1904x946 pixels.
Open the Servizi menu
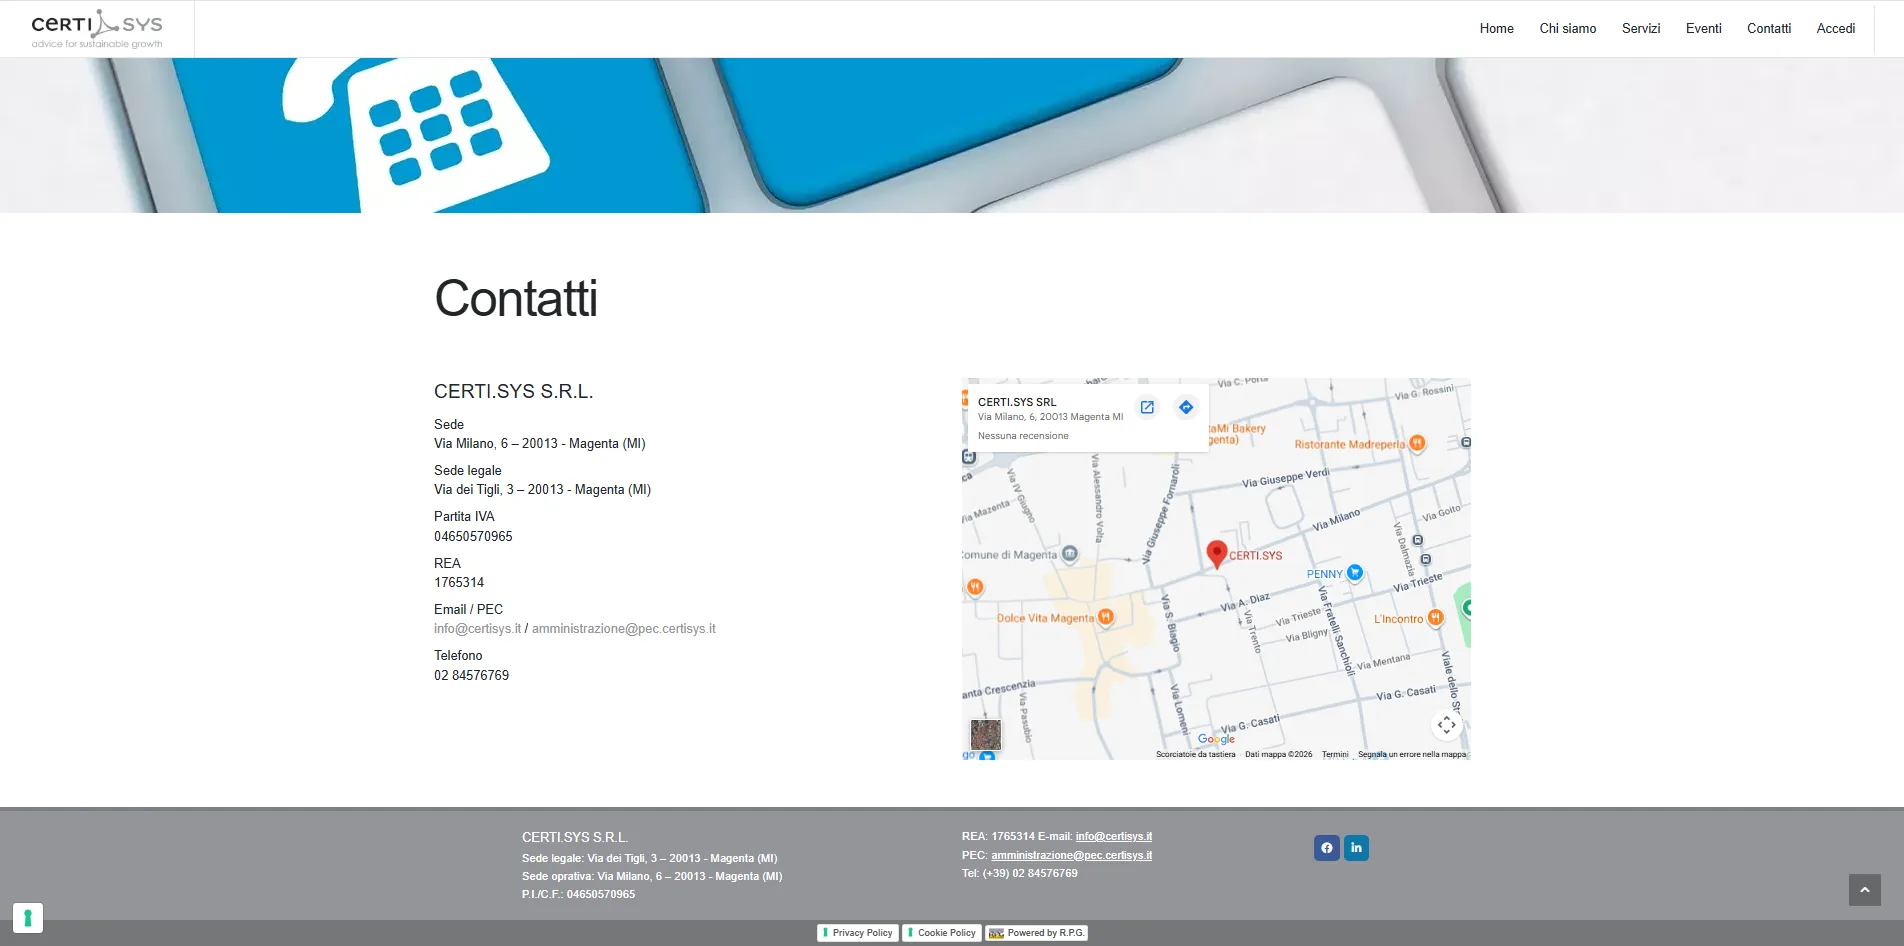tap(1640, 28)
